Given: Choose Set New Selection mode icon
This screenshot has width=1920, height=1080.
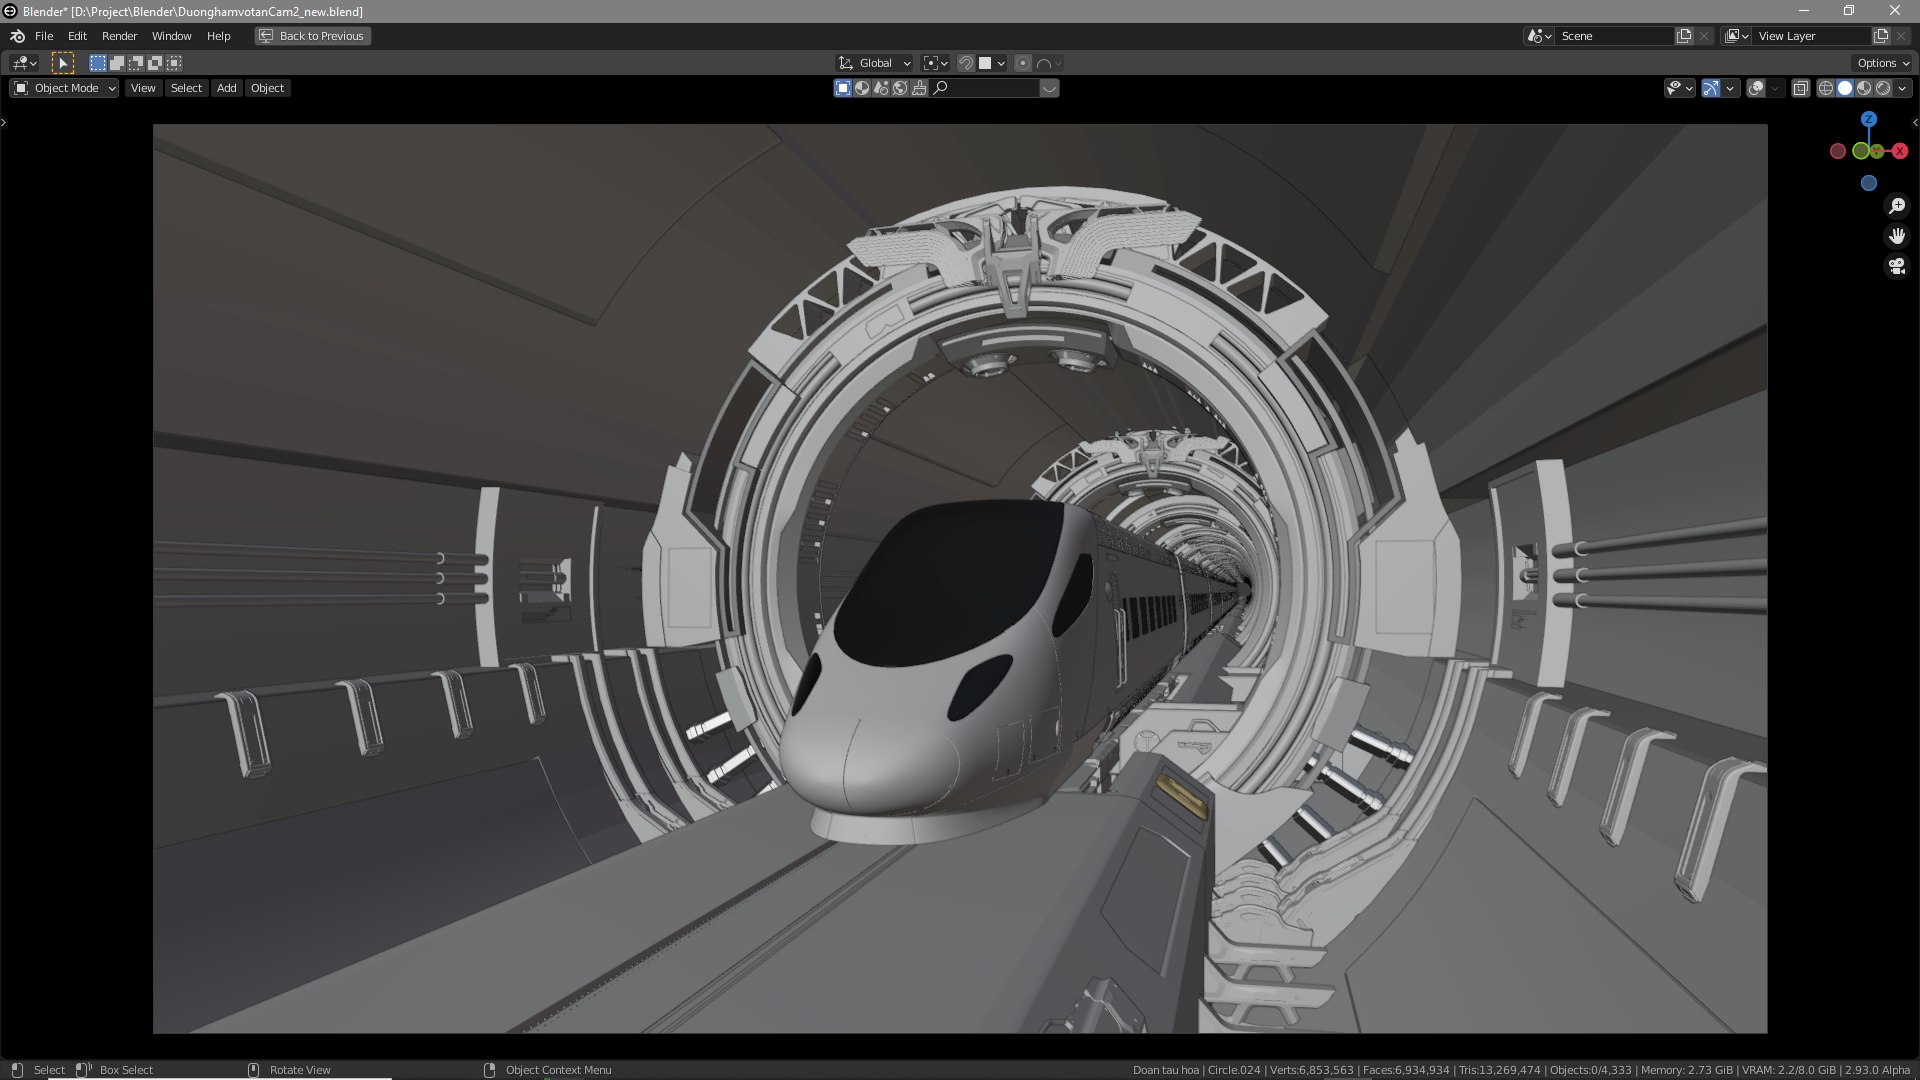Looking at the screenshot, I should [98, 63].
